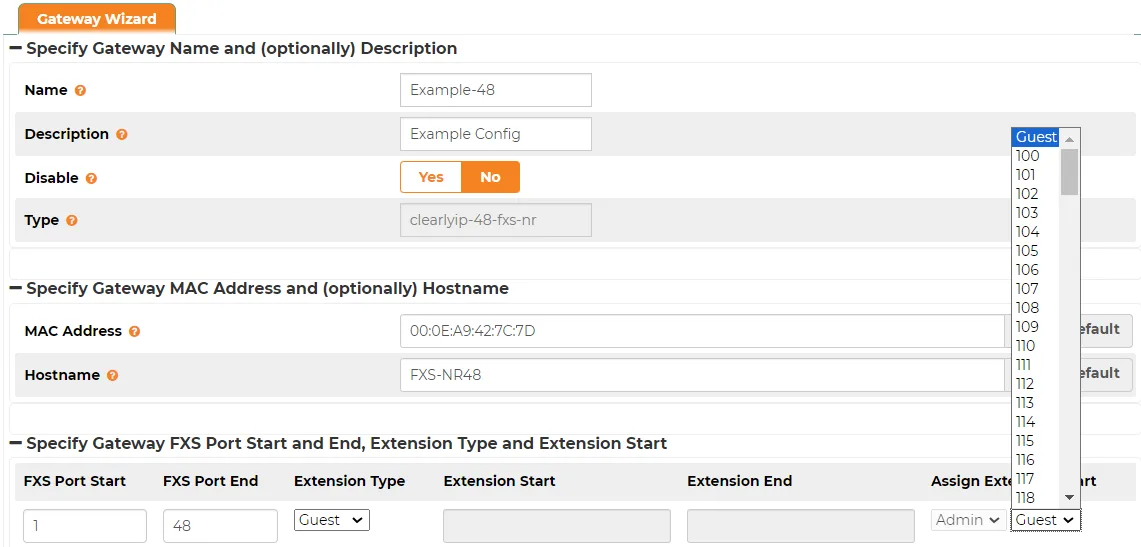Select extension 112 in the list

1036,383
